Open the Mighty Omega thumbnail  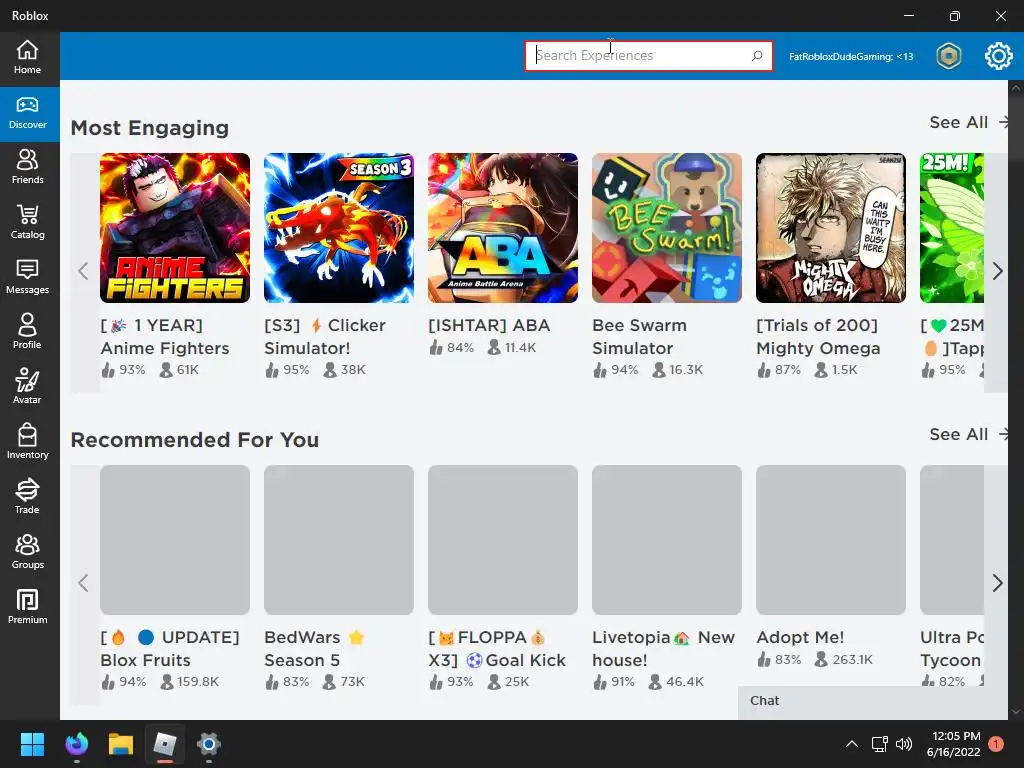point(831,228)
